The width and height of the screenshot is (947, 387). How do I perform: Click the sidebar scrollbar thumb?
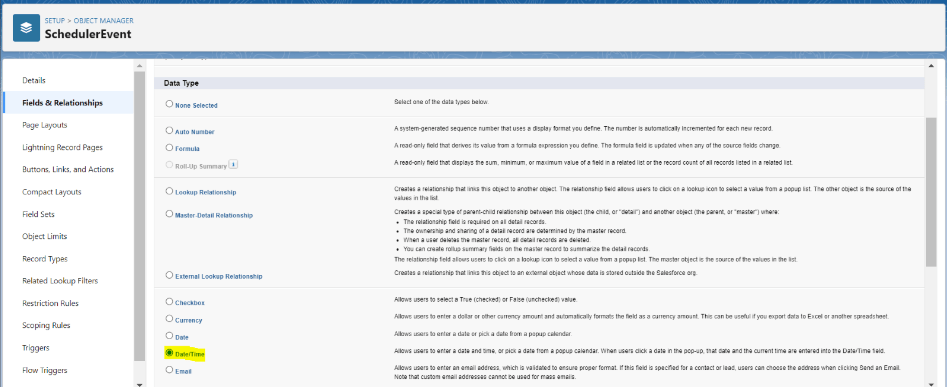click(140, 216)
